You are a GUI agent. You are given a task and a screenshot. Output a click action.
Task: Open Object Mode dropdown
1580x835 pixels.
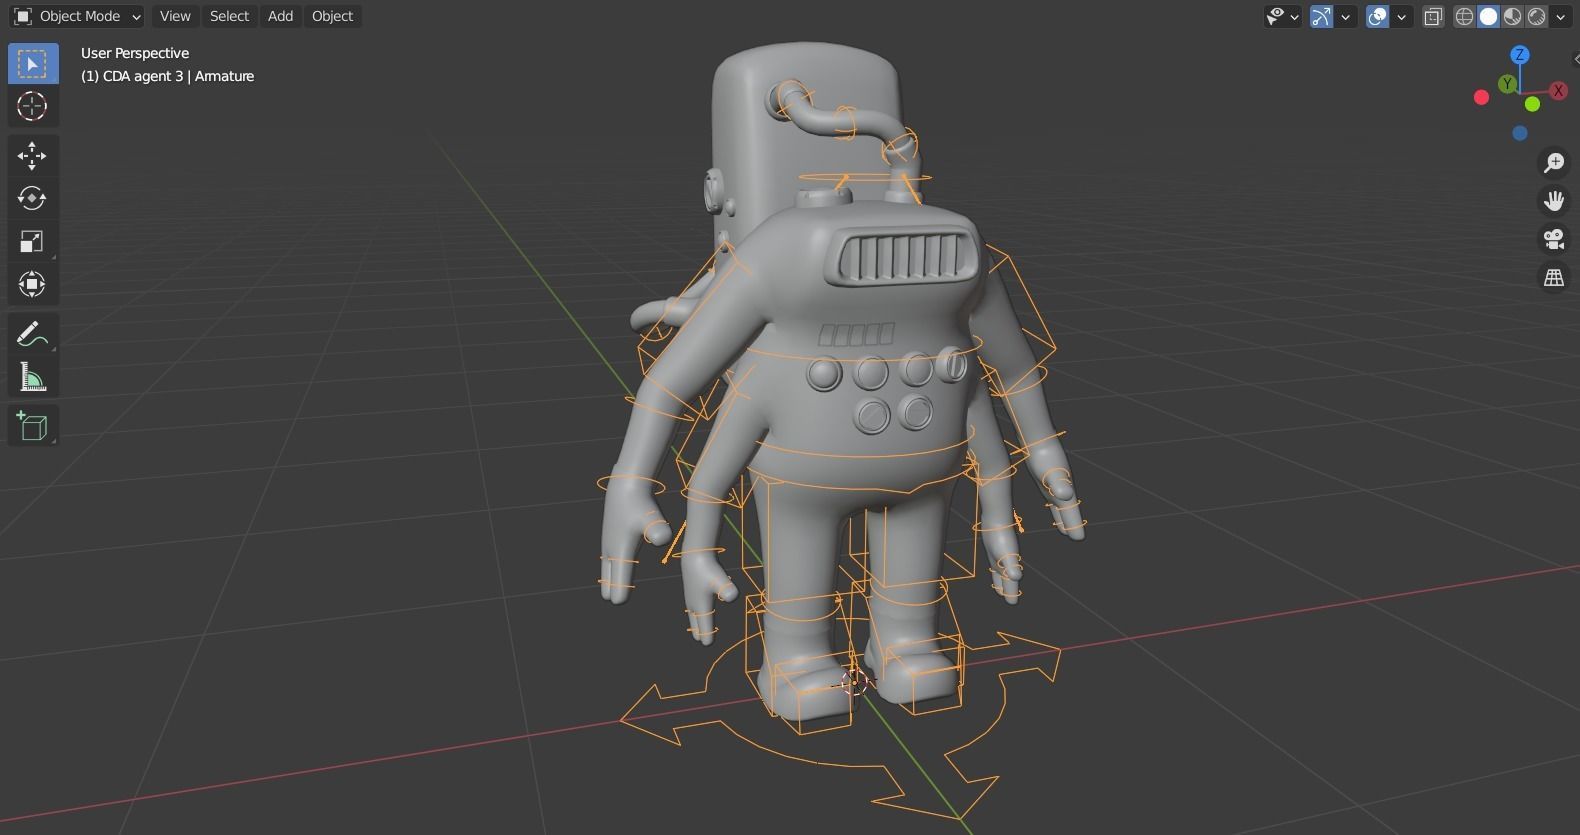coord(78,16)
